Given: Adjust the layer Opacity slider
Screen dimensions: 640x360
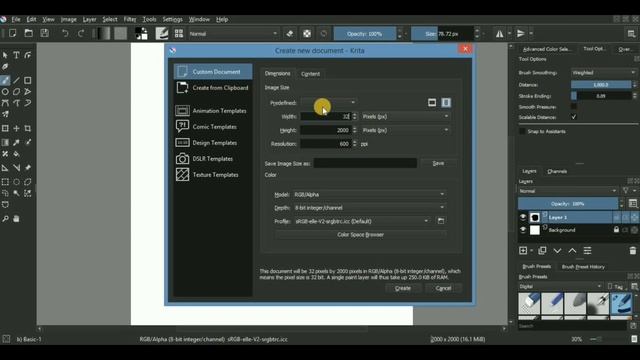Looking at the screenshot, I should 568,204.
